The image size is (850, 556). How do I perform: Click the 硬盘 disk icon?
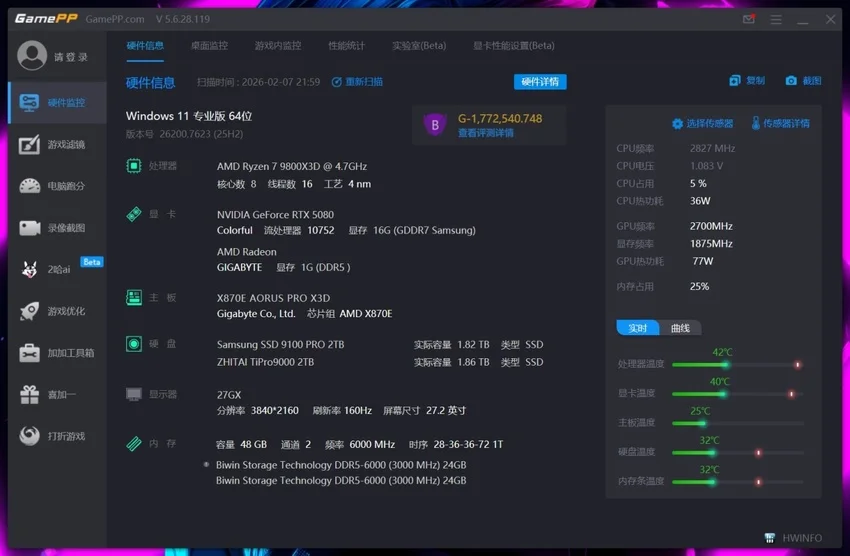134,344
